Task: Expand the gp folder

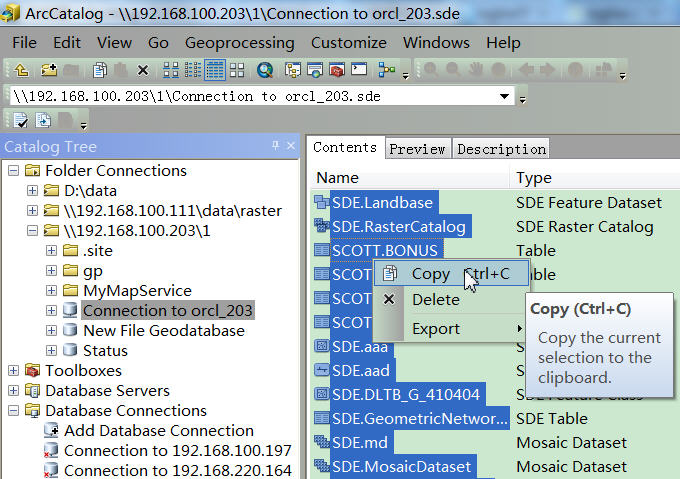Action: (51, 270)
